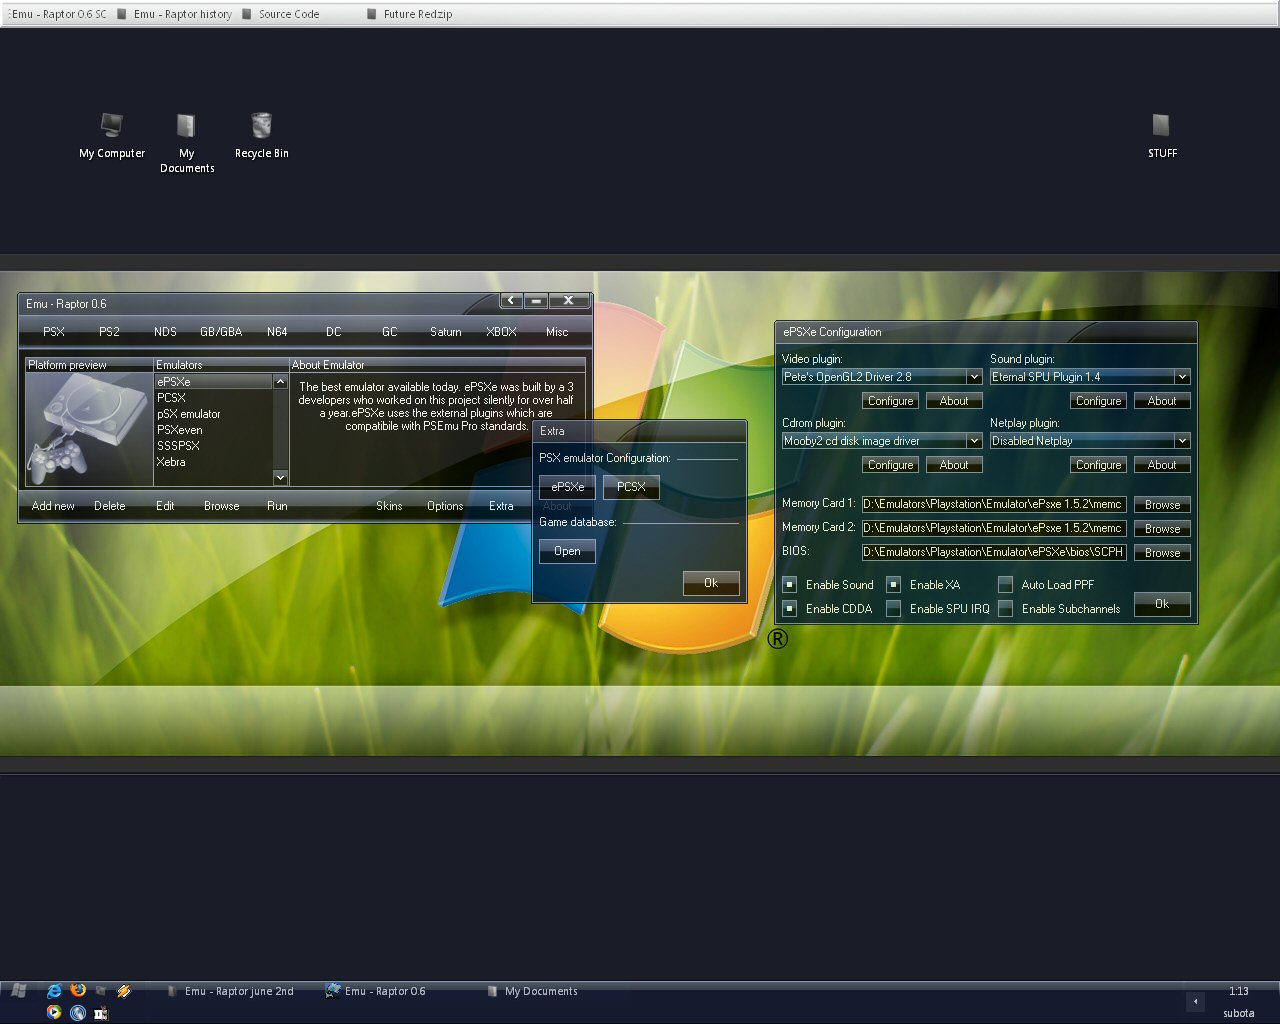Open Future Redzip toolbar folder
This screenshot has height=1024, width=1280.
coord(409,14)
